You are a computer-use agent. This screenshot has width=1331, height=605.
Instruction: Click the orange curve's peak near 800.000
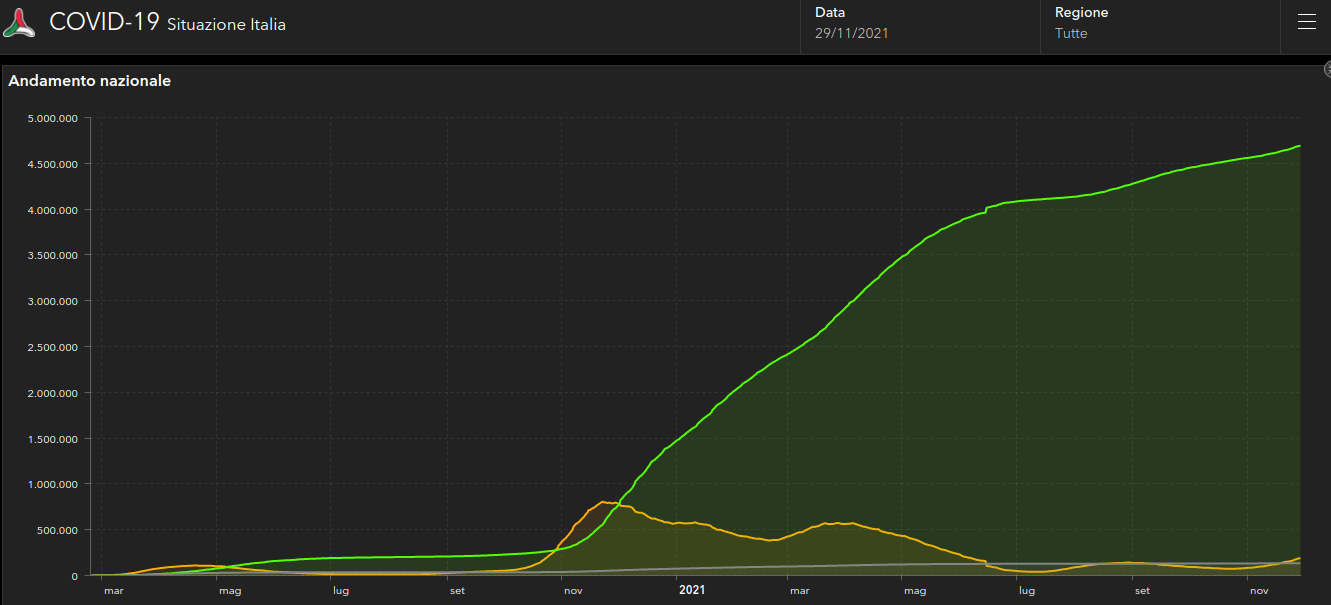pyautogui.click(x=604, y=502)
